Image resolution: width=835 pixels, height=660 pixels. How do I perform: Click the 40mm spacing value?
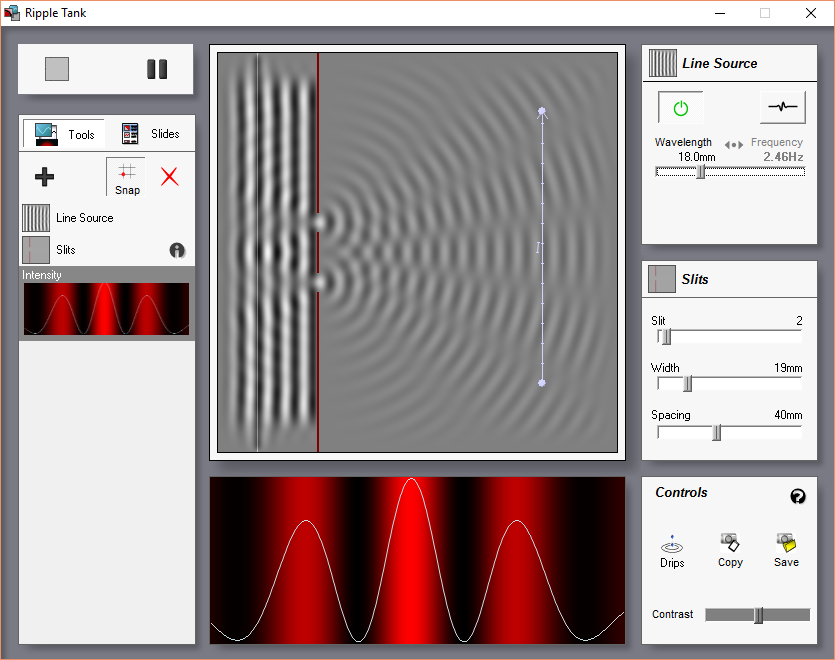click(x=788, y=415)
